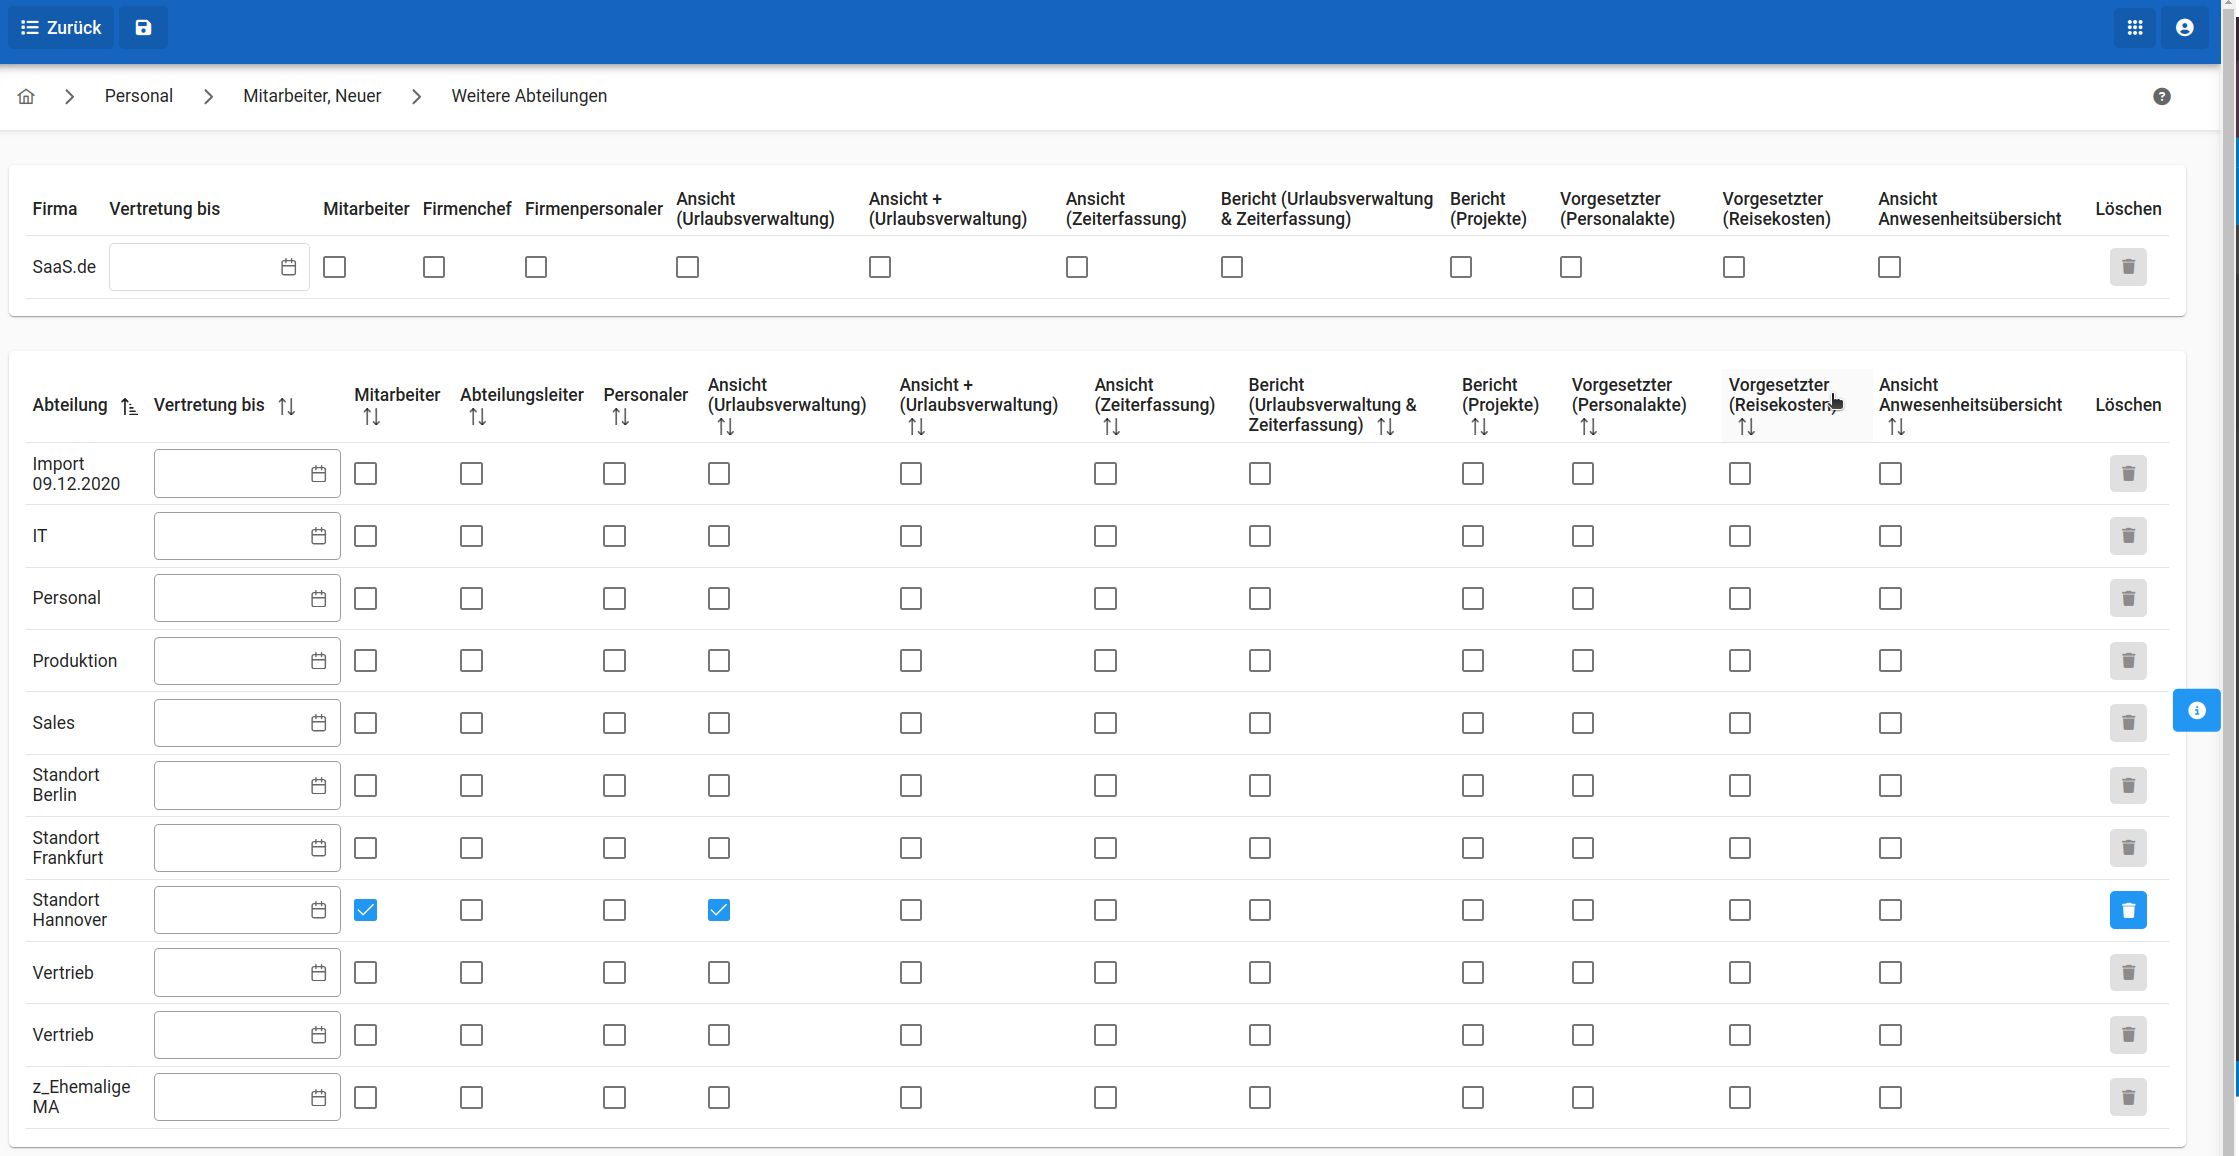Click the blue info side button
Viewport: 2239px width, 1156px height.
click(x=2197, y=710)
